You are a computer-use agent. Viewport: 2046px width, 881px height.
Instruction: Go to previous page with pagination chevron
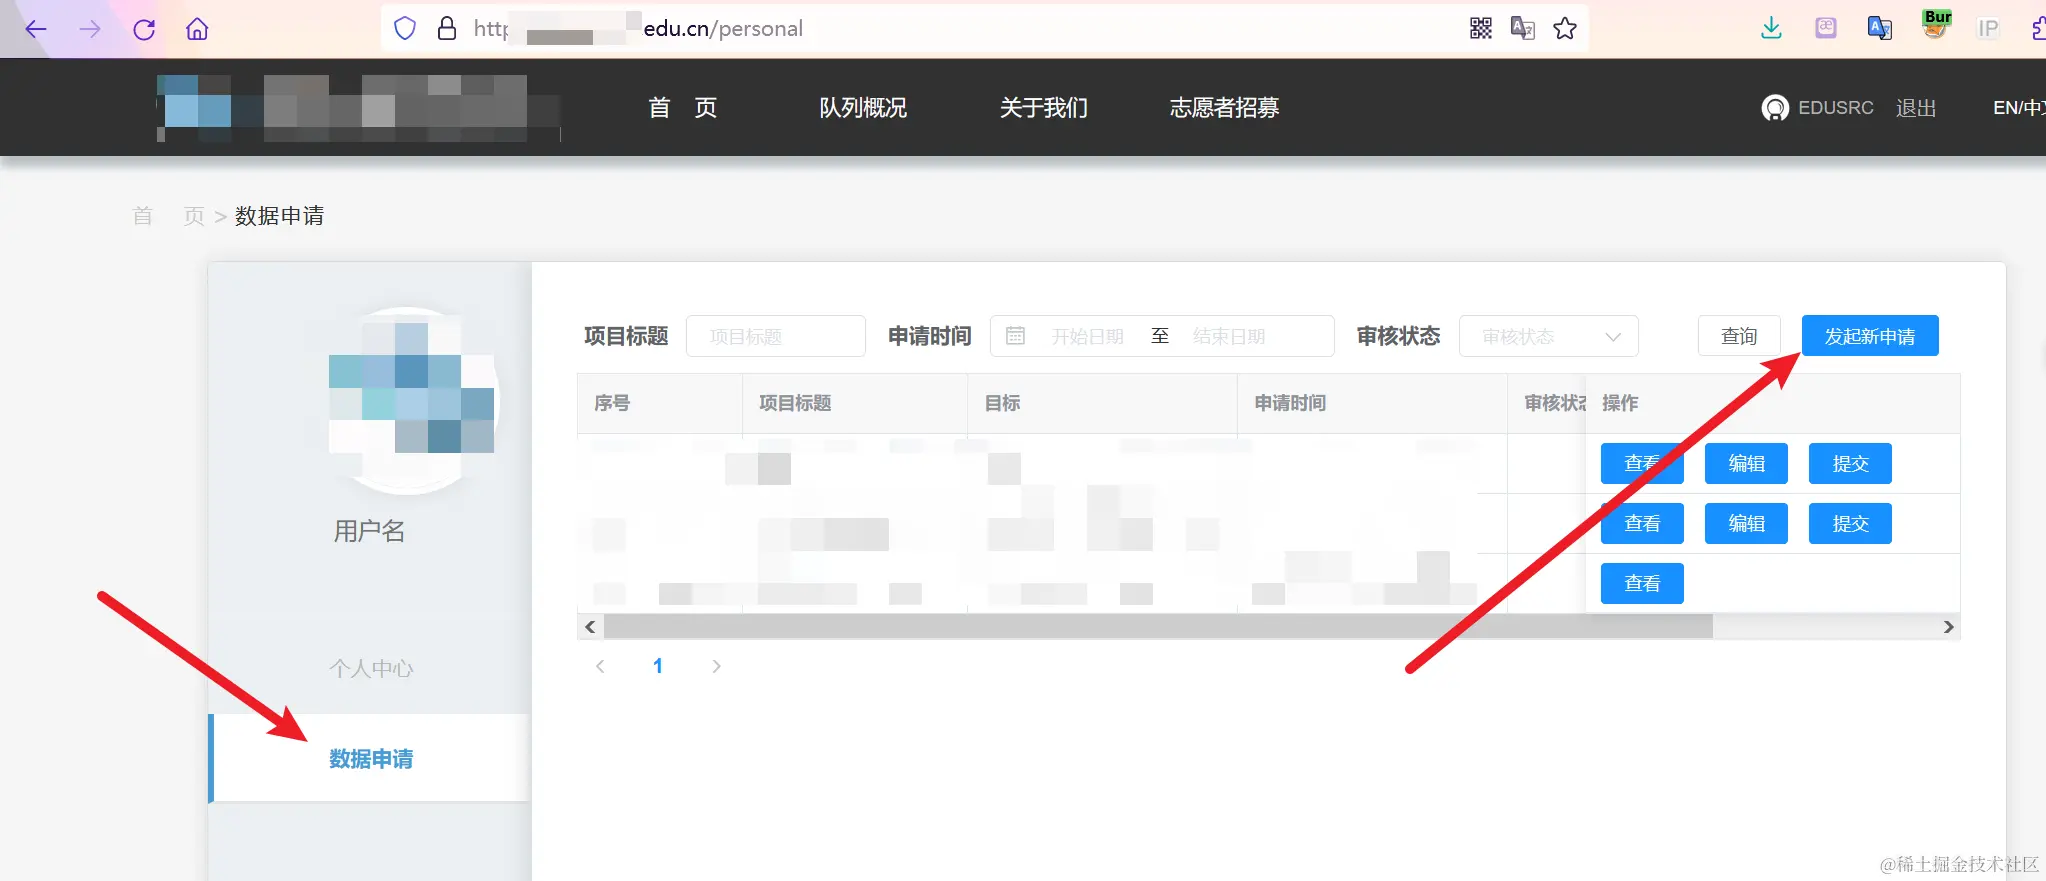600,666
